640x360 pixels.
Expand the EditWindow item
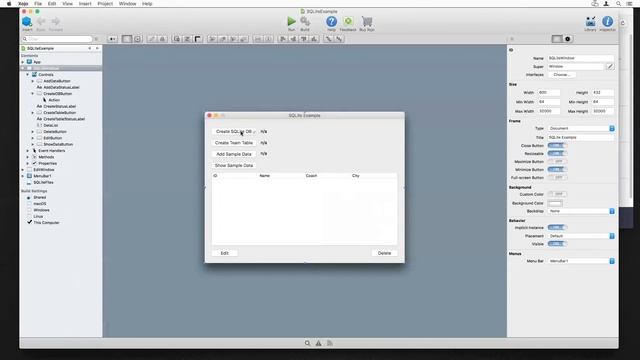[x=23, y=170]
